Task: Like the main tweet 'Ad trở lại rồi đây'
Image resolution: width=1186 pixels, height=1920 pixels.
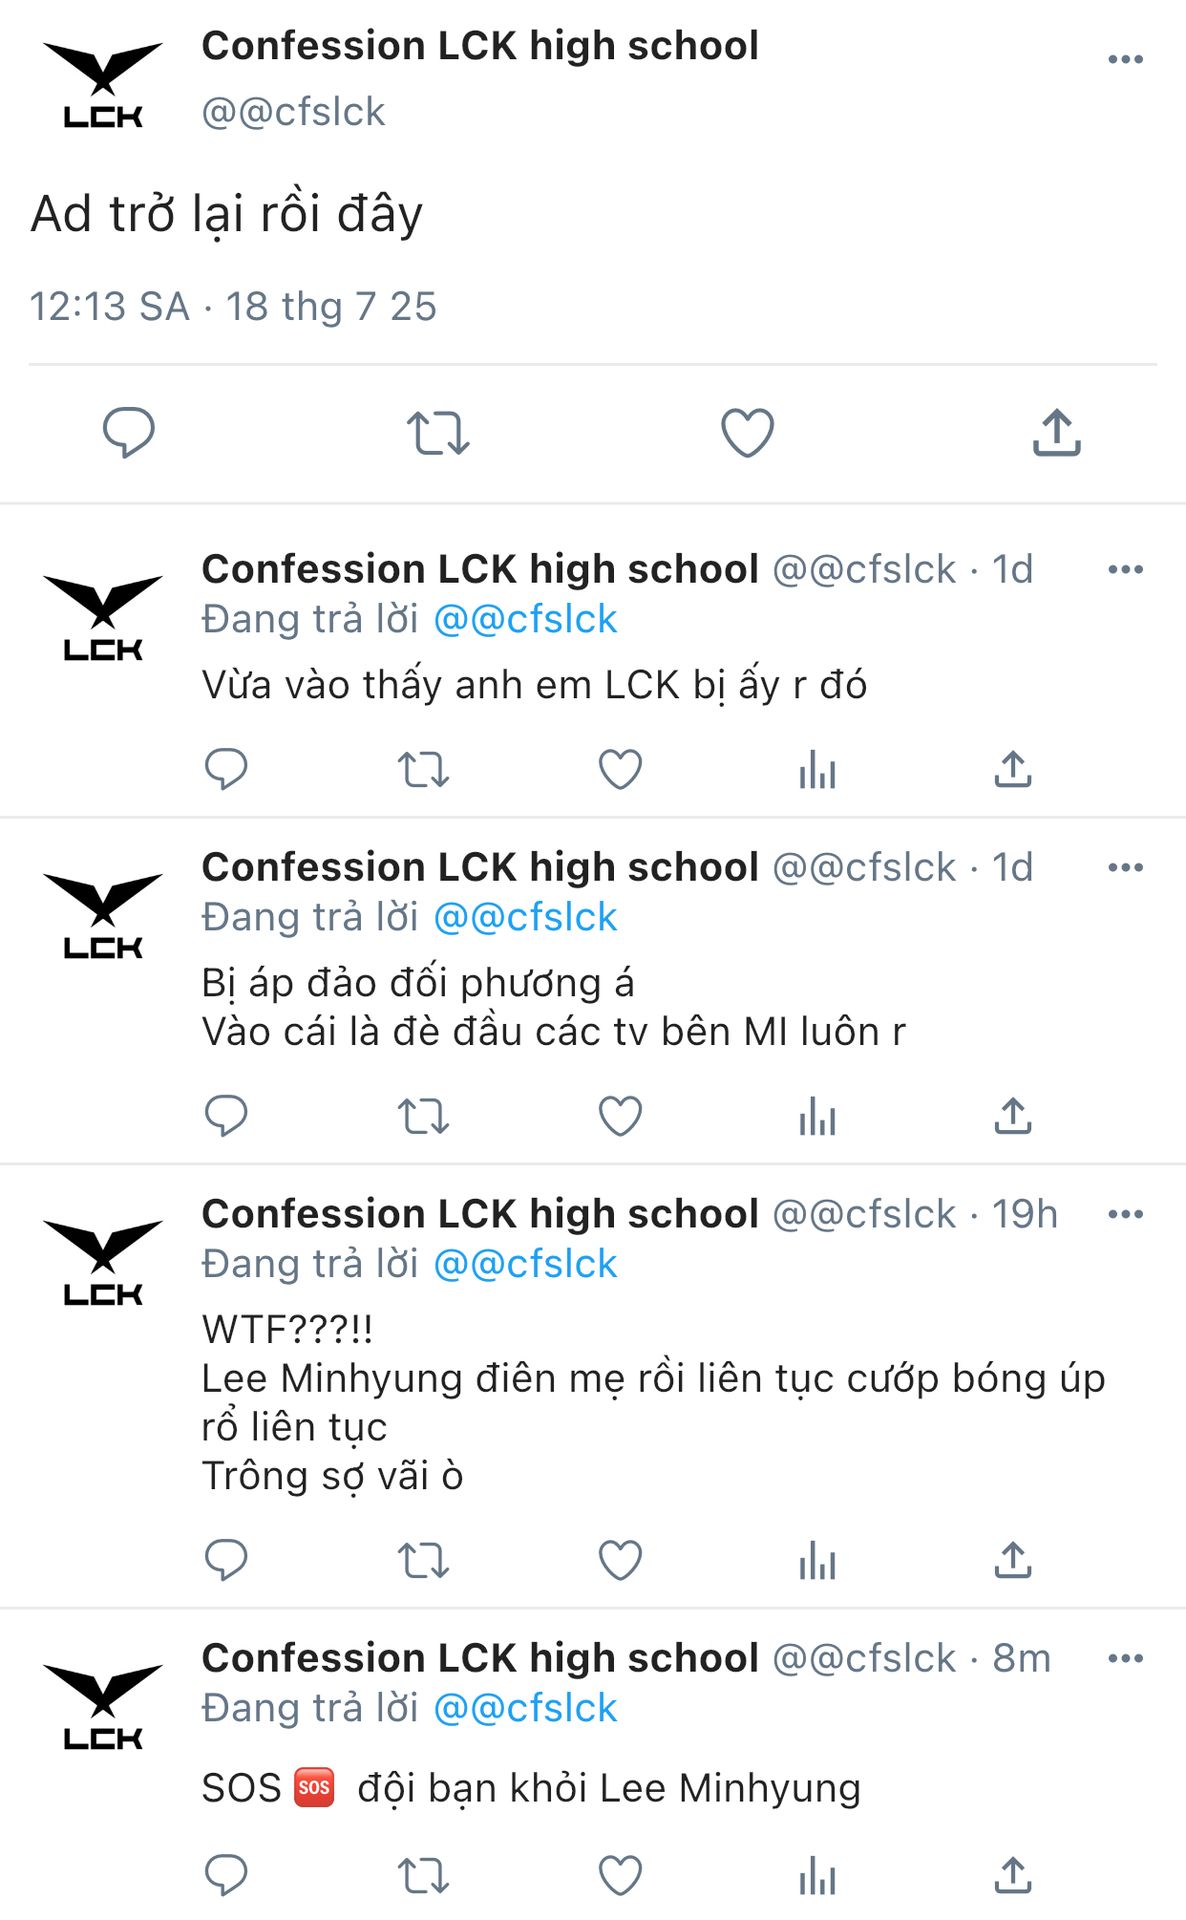Action: [747, 433]
